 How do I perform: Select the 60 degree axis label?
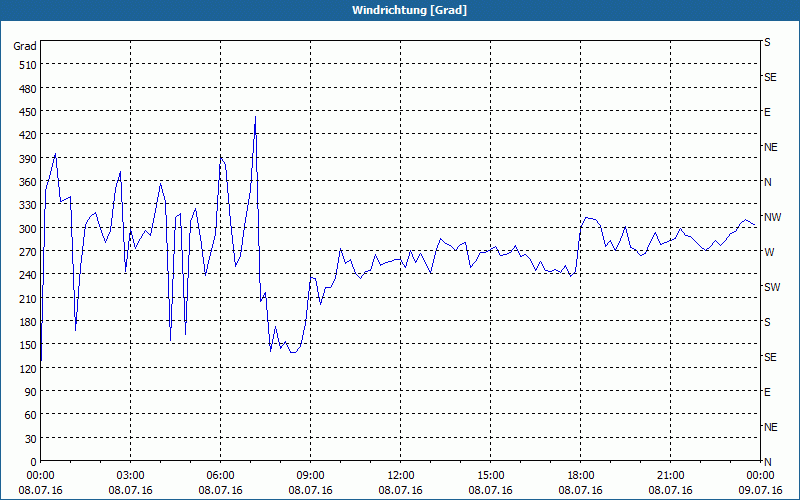pos(31,415)
